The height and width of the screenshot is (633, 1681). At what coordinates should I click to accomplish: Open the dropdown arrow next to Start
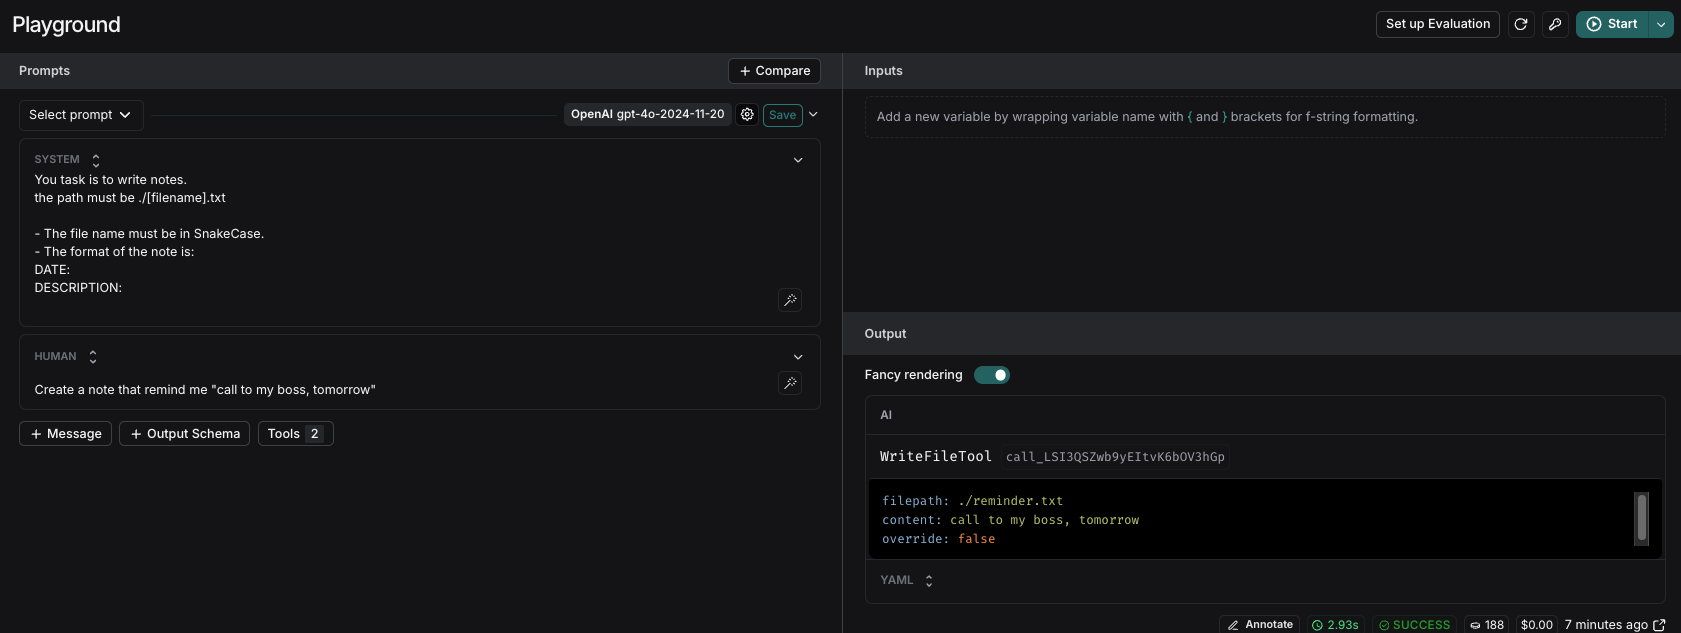tap(1661, 24)
